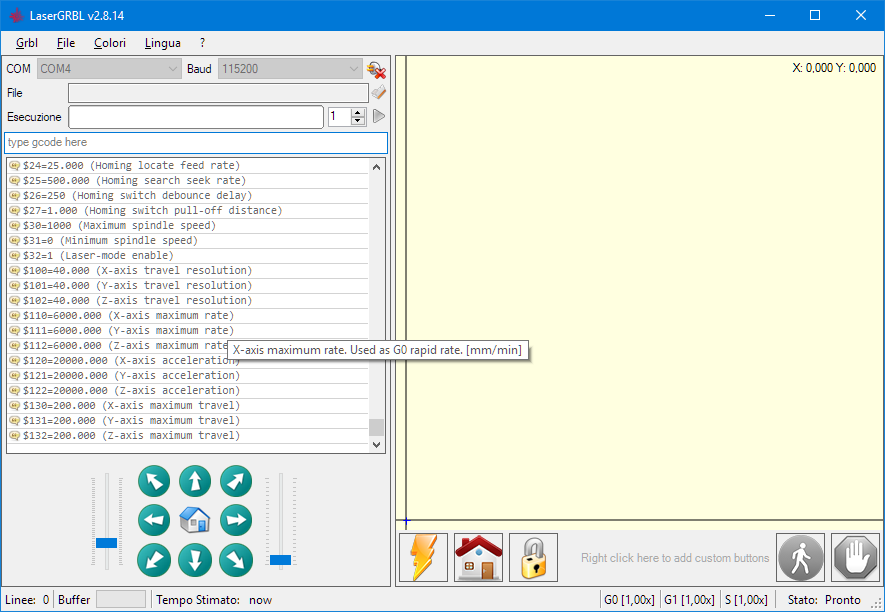885x612 pixels.
Task: Select the $27=1.000 Homing switch pull-off row
Action: click(x=188, y=211)
